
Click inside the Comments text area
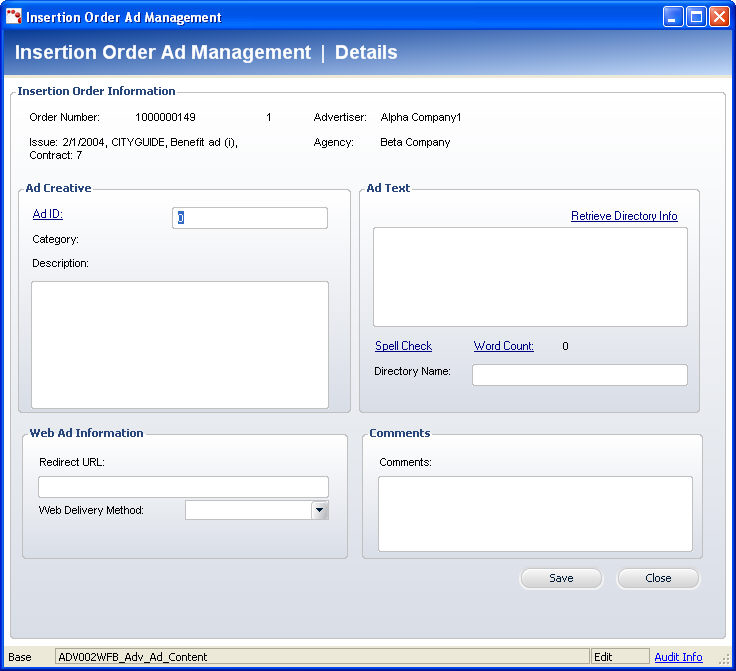point(535,513)
